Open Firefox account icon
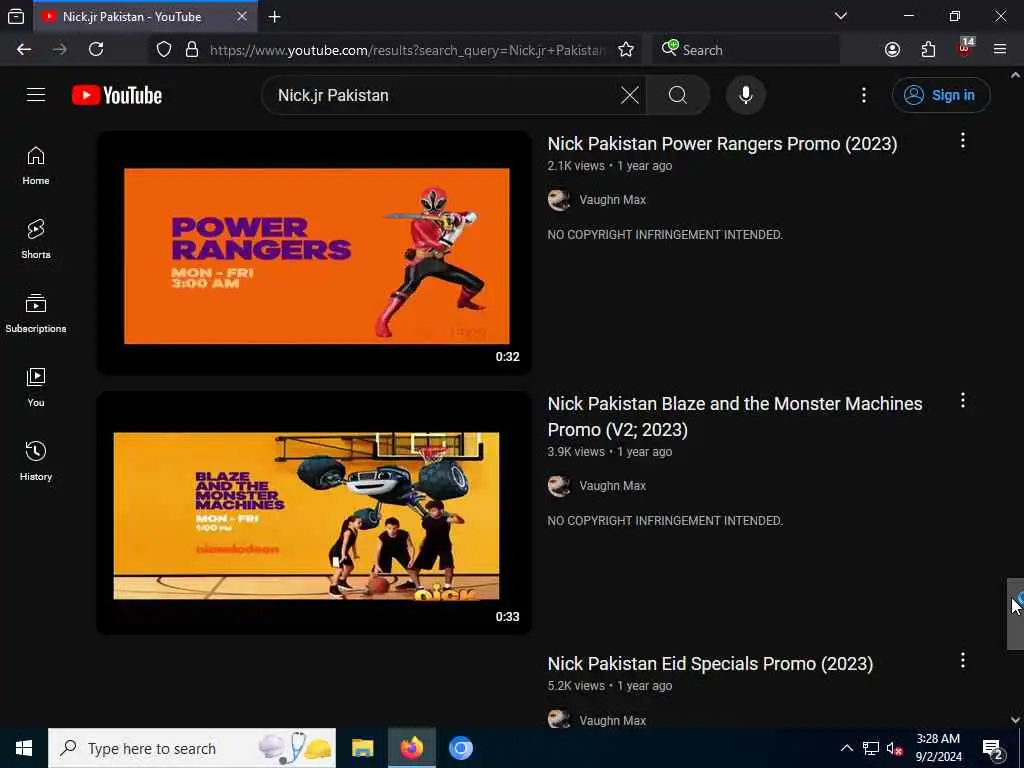The image size is (1024, 768). [892, 50]
